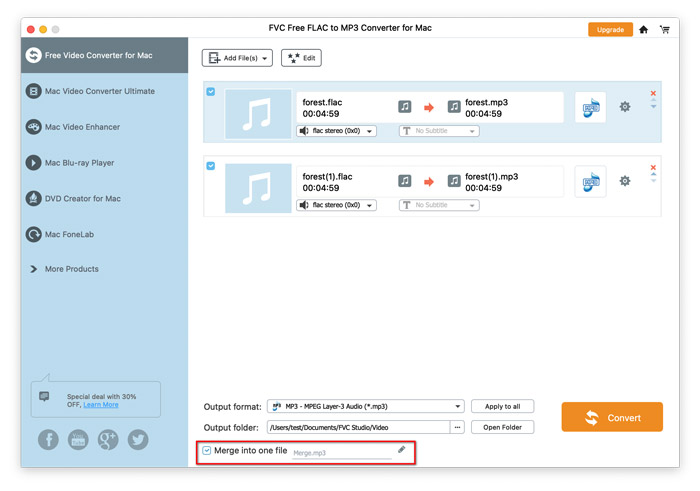
Task: Click the MP3 format icon for forest(1).mp3
Action: coord(591,182)
